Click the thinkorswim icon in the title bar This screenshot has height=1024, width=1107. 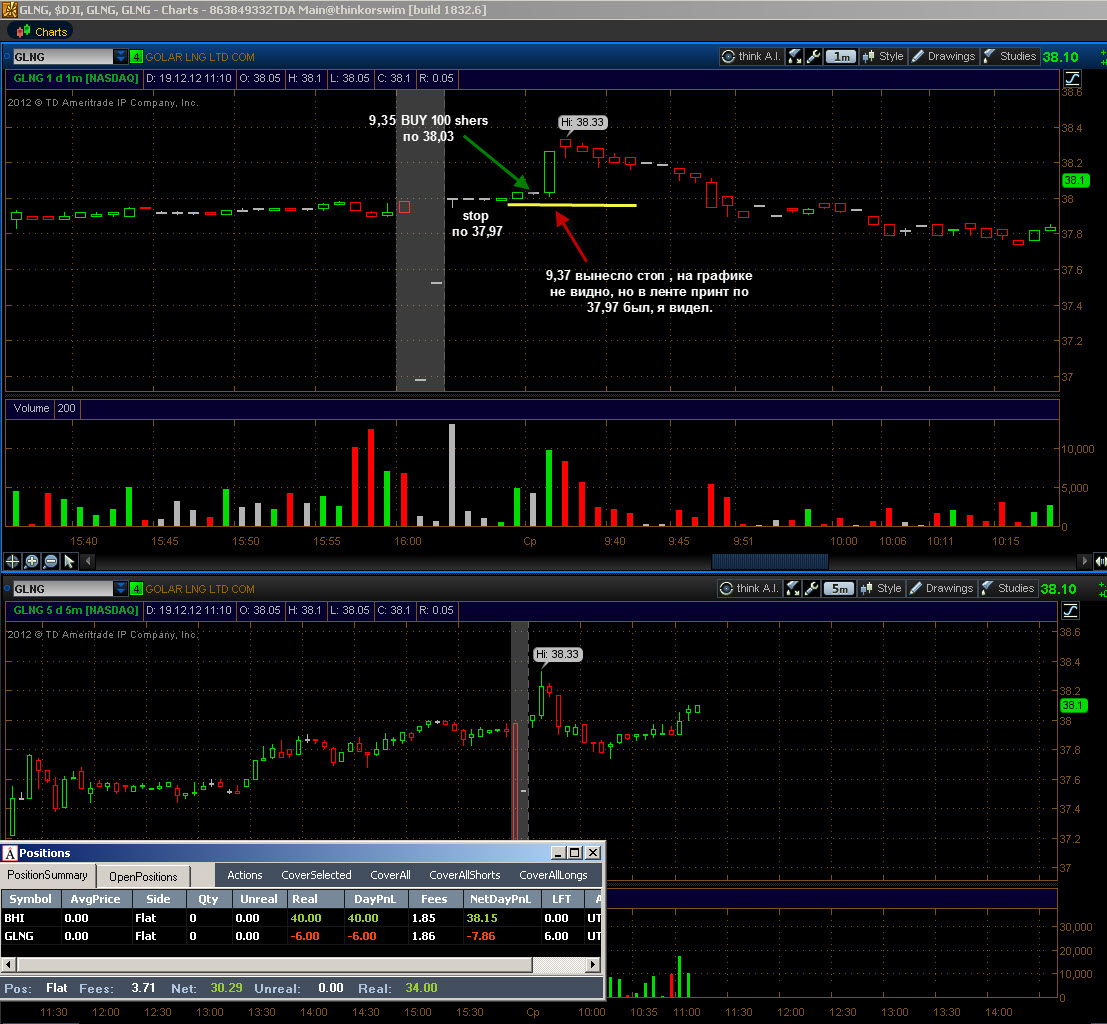9,10
